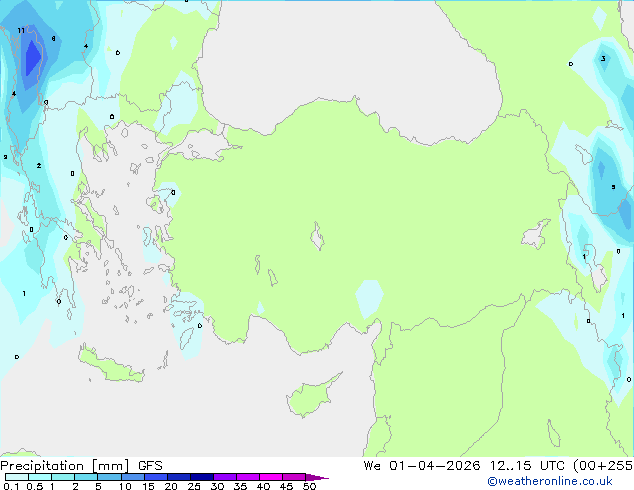Click the '40' legend scale label
Viewport: 634px width, 490px height.
263,486
